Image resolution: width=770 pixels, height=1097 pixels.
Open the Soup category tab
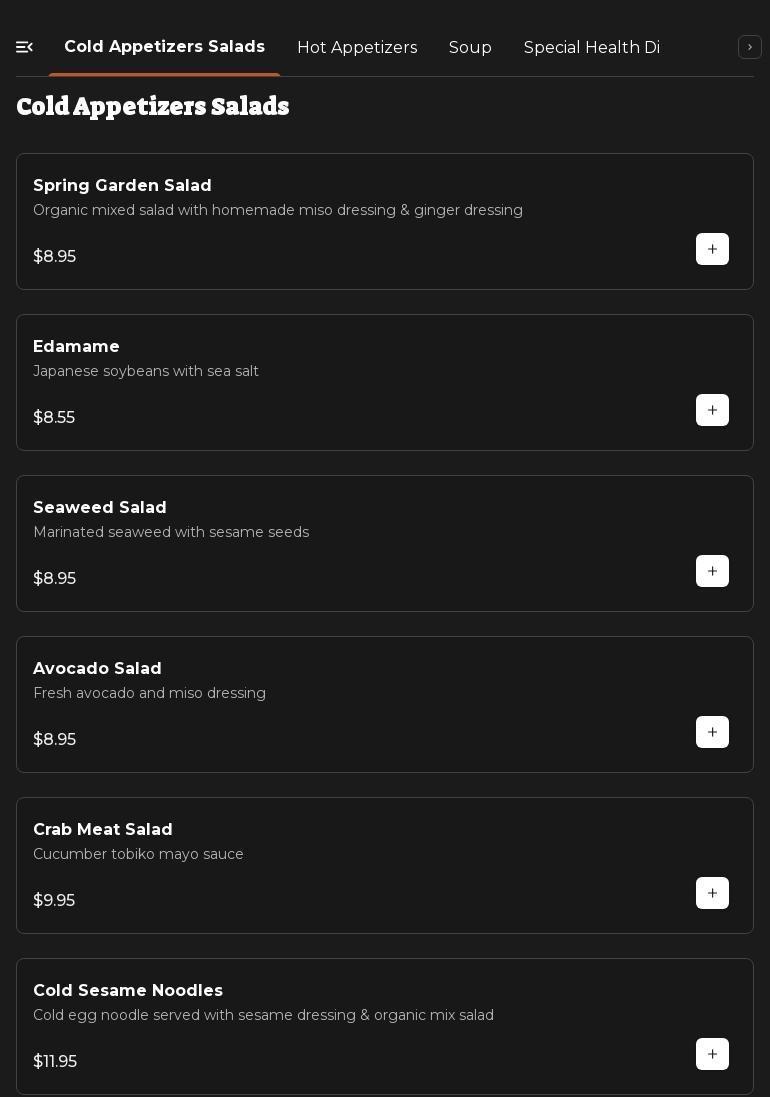pyautogui.click(x=470, y=48)
